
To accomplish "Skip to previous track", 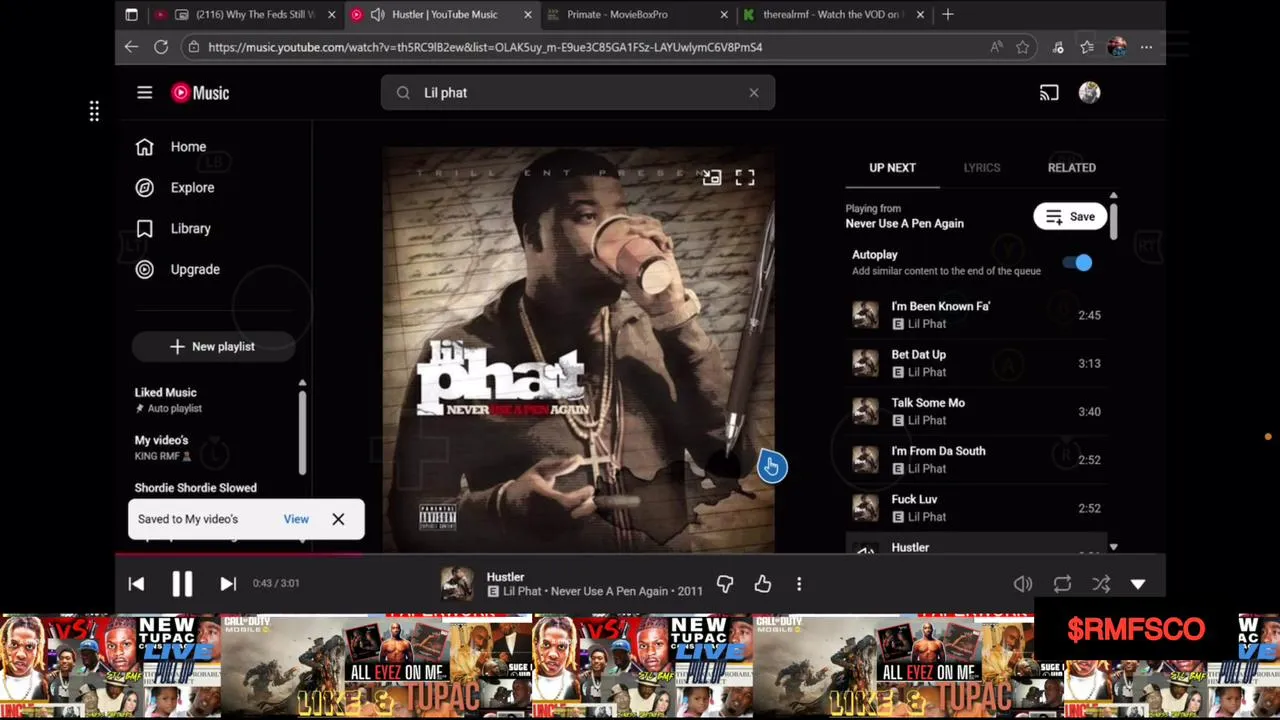I will [136, 584].
